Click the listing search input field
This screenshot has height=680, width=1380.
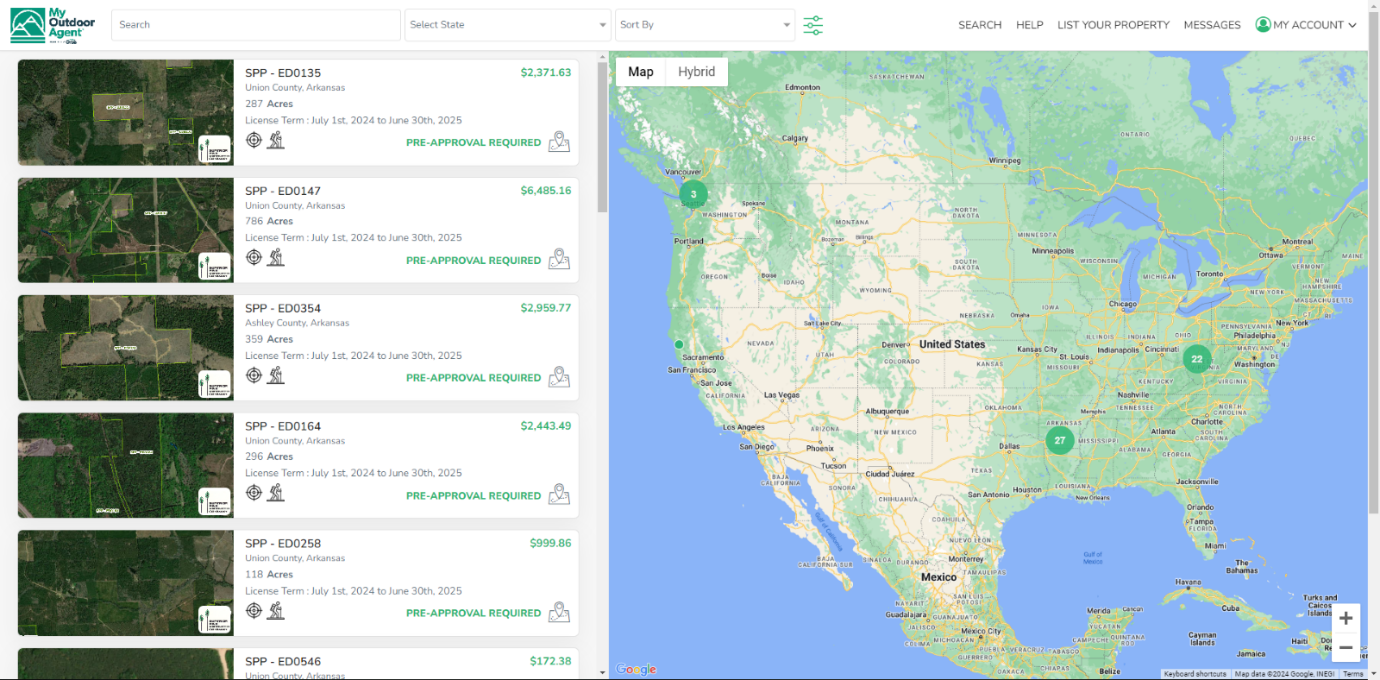pyautogui.click(x=255, y=25)
